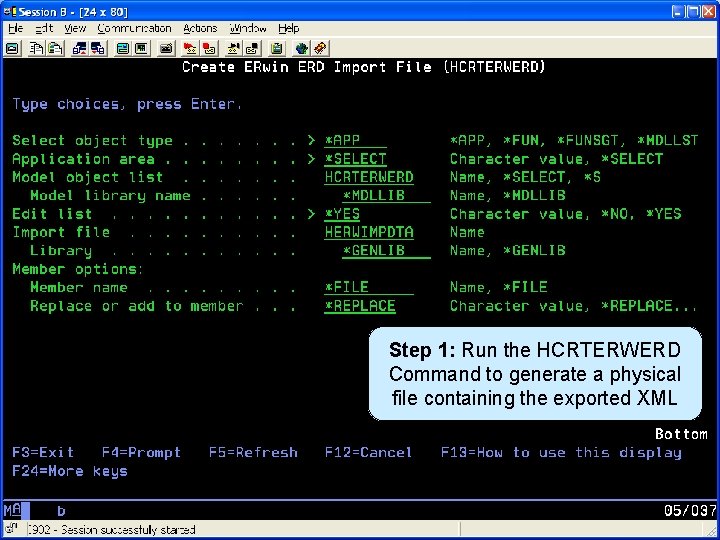Click the HERWIMPDTA import file field
720x540 pixels.
pos(369,232)
